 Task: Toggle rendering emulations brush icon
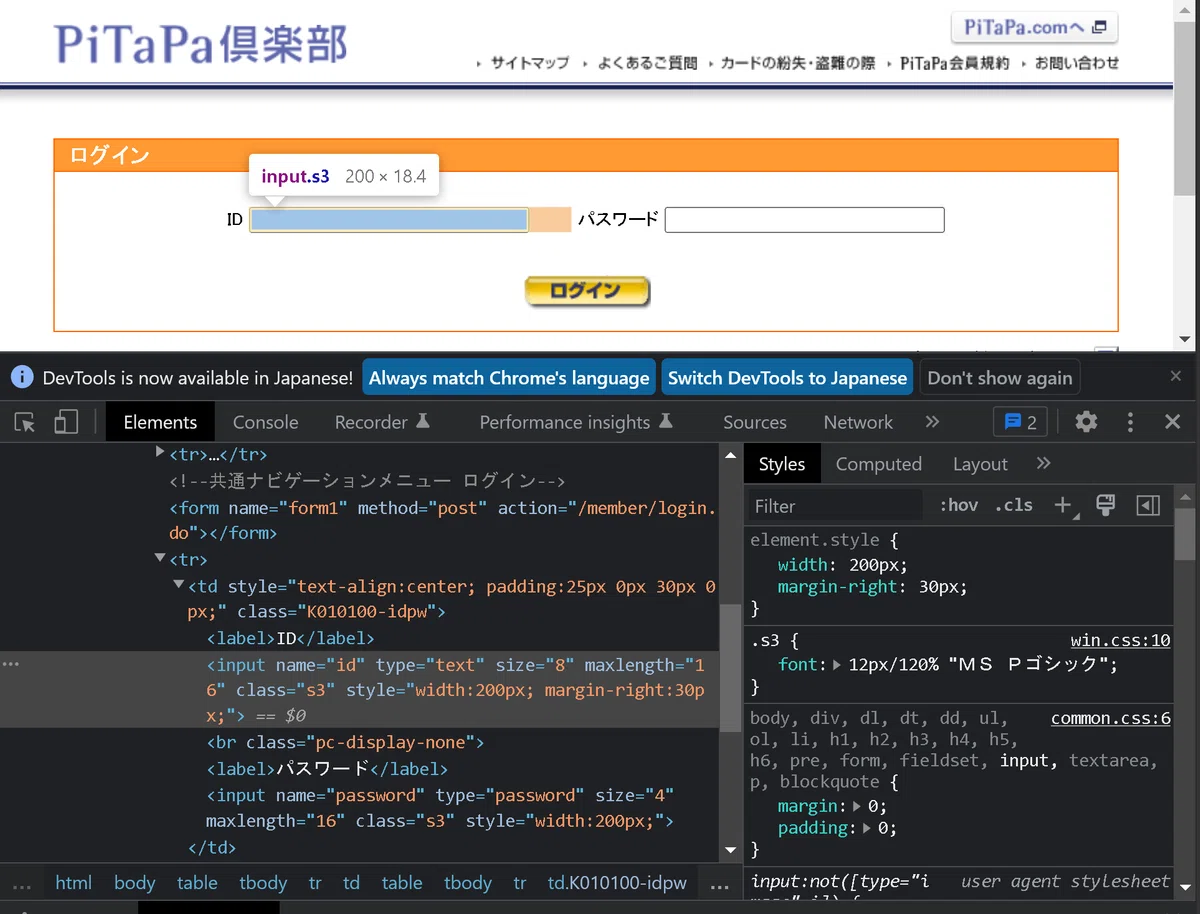pyautogui.click(x=1106, y=505)
